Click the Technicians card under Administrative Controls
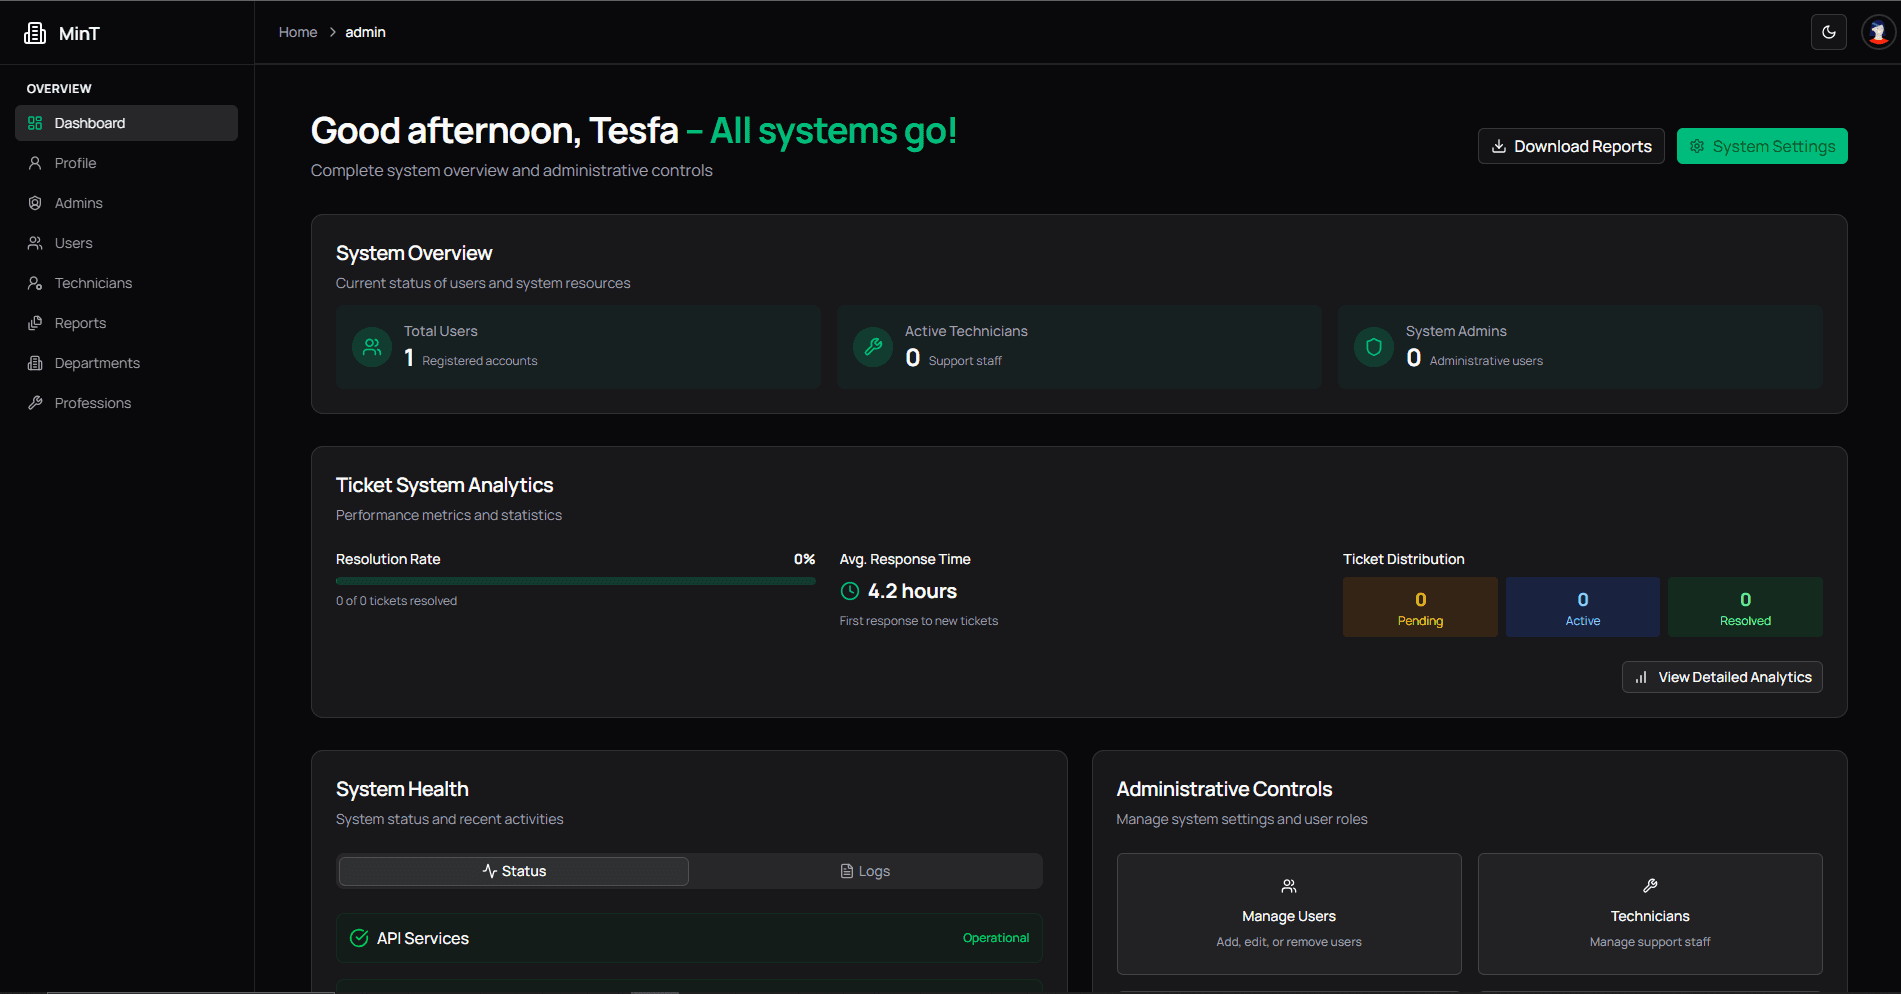Image resolution: width=1901 pixels, height=994 pixels. (x=1649, y=913)
